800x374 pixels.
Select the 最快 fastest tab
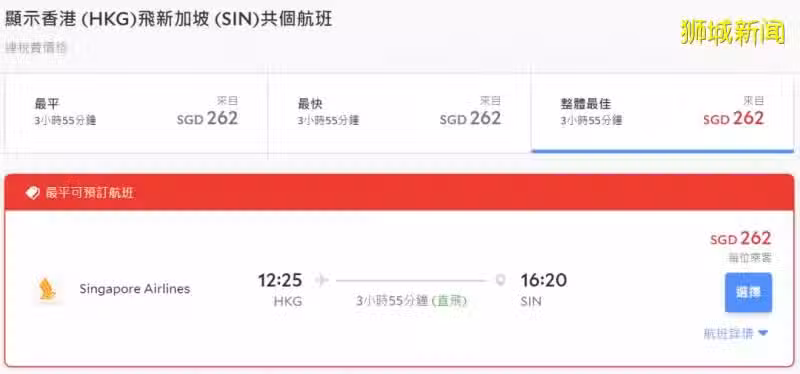point(399,113)
